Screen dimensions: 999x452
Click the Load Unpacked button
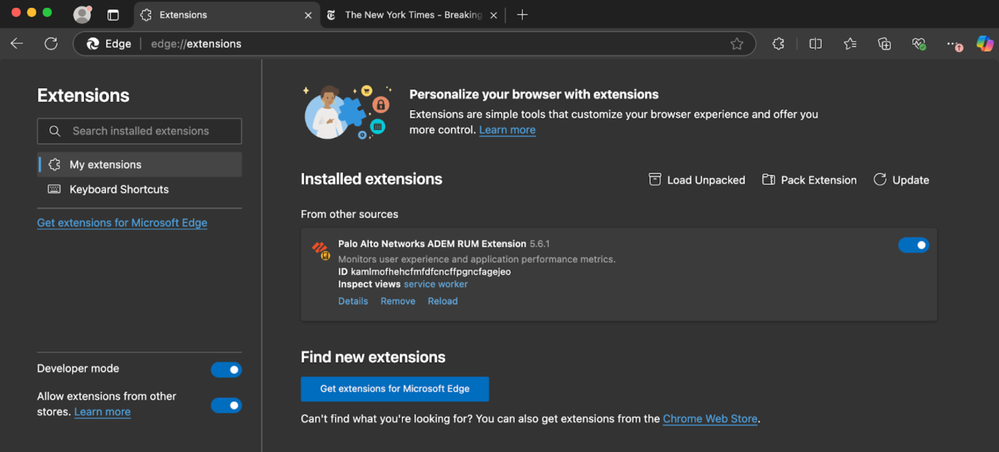click(696, 180)
